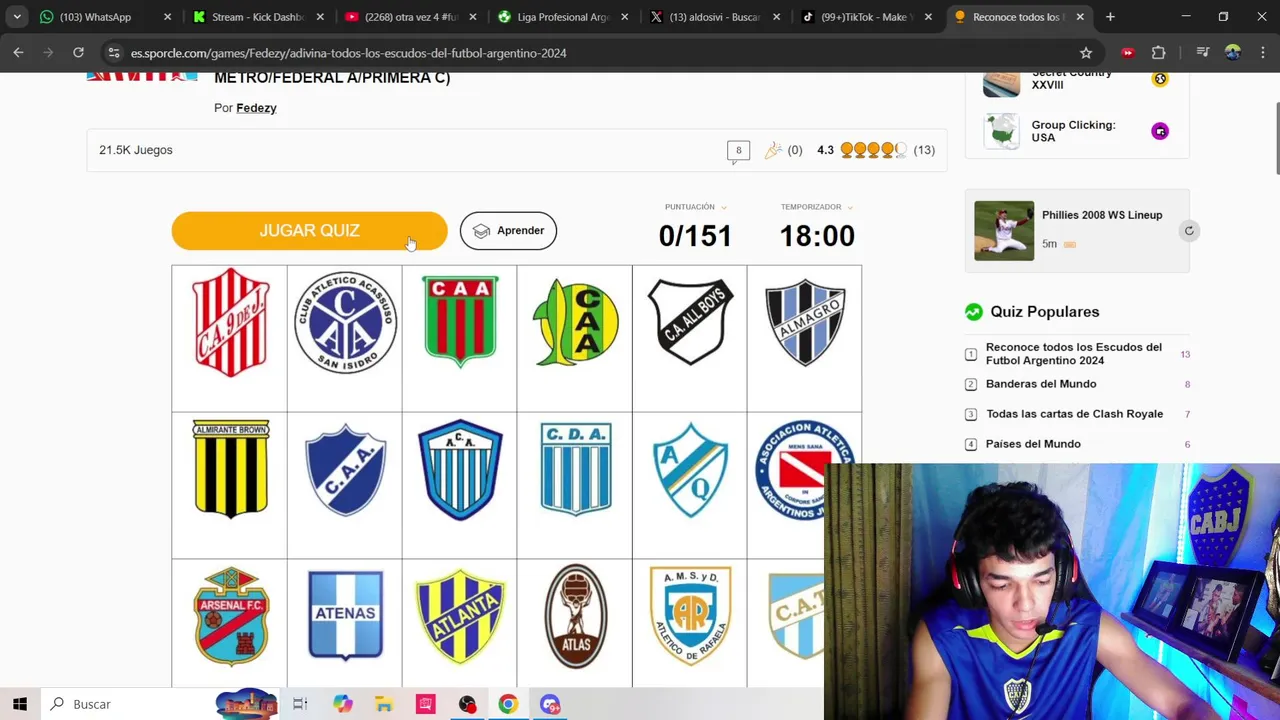Open Windows Task View
1280x720 pixels.
pyautogui.click(x=300, y=704)
